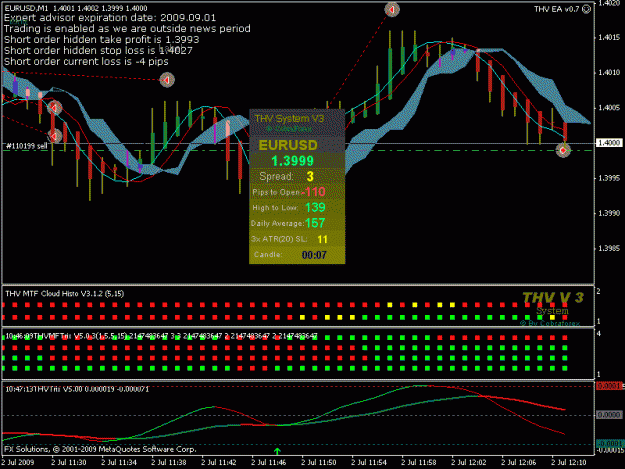Click the 1.3995 price axis label

[609, 178]
